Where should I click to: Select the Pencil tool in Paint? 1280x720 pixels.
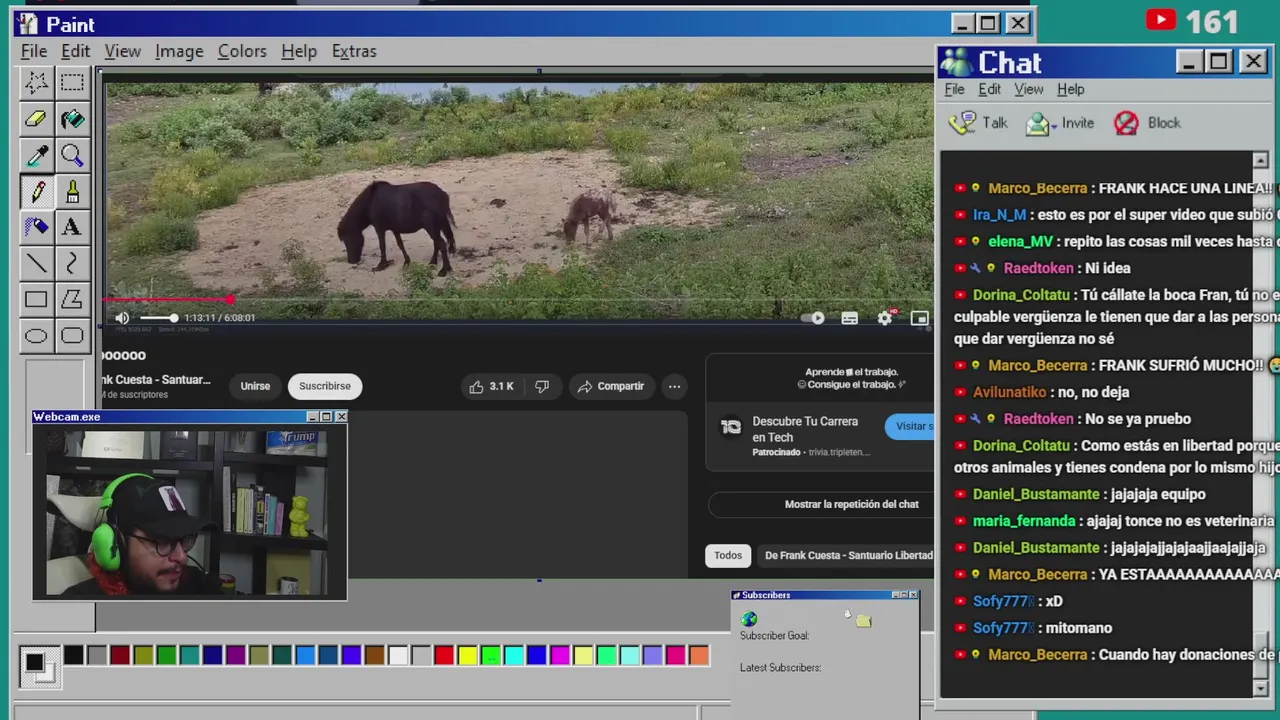coord(36,191)
